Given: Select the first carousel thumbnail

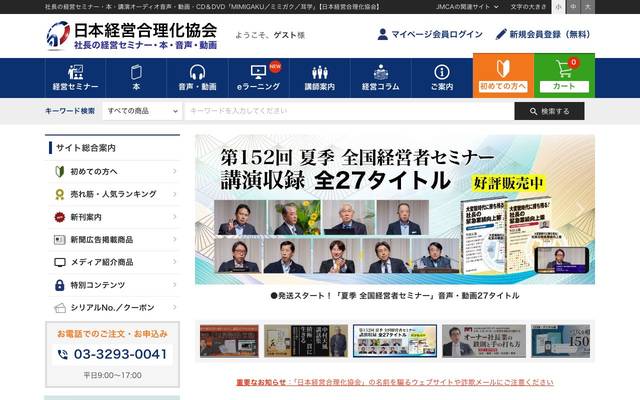Looking at the screenshot, I should click(x=229, y=341).
